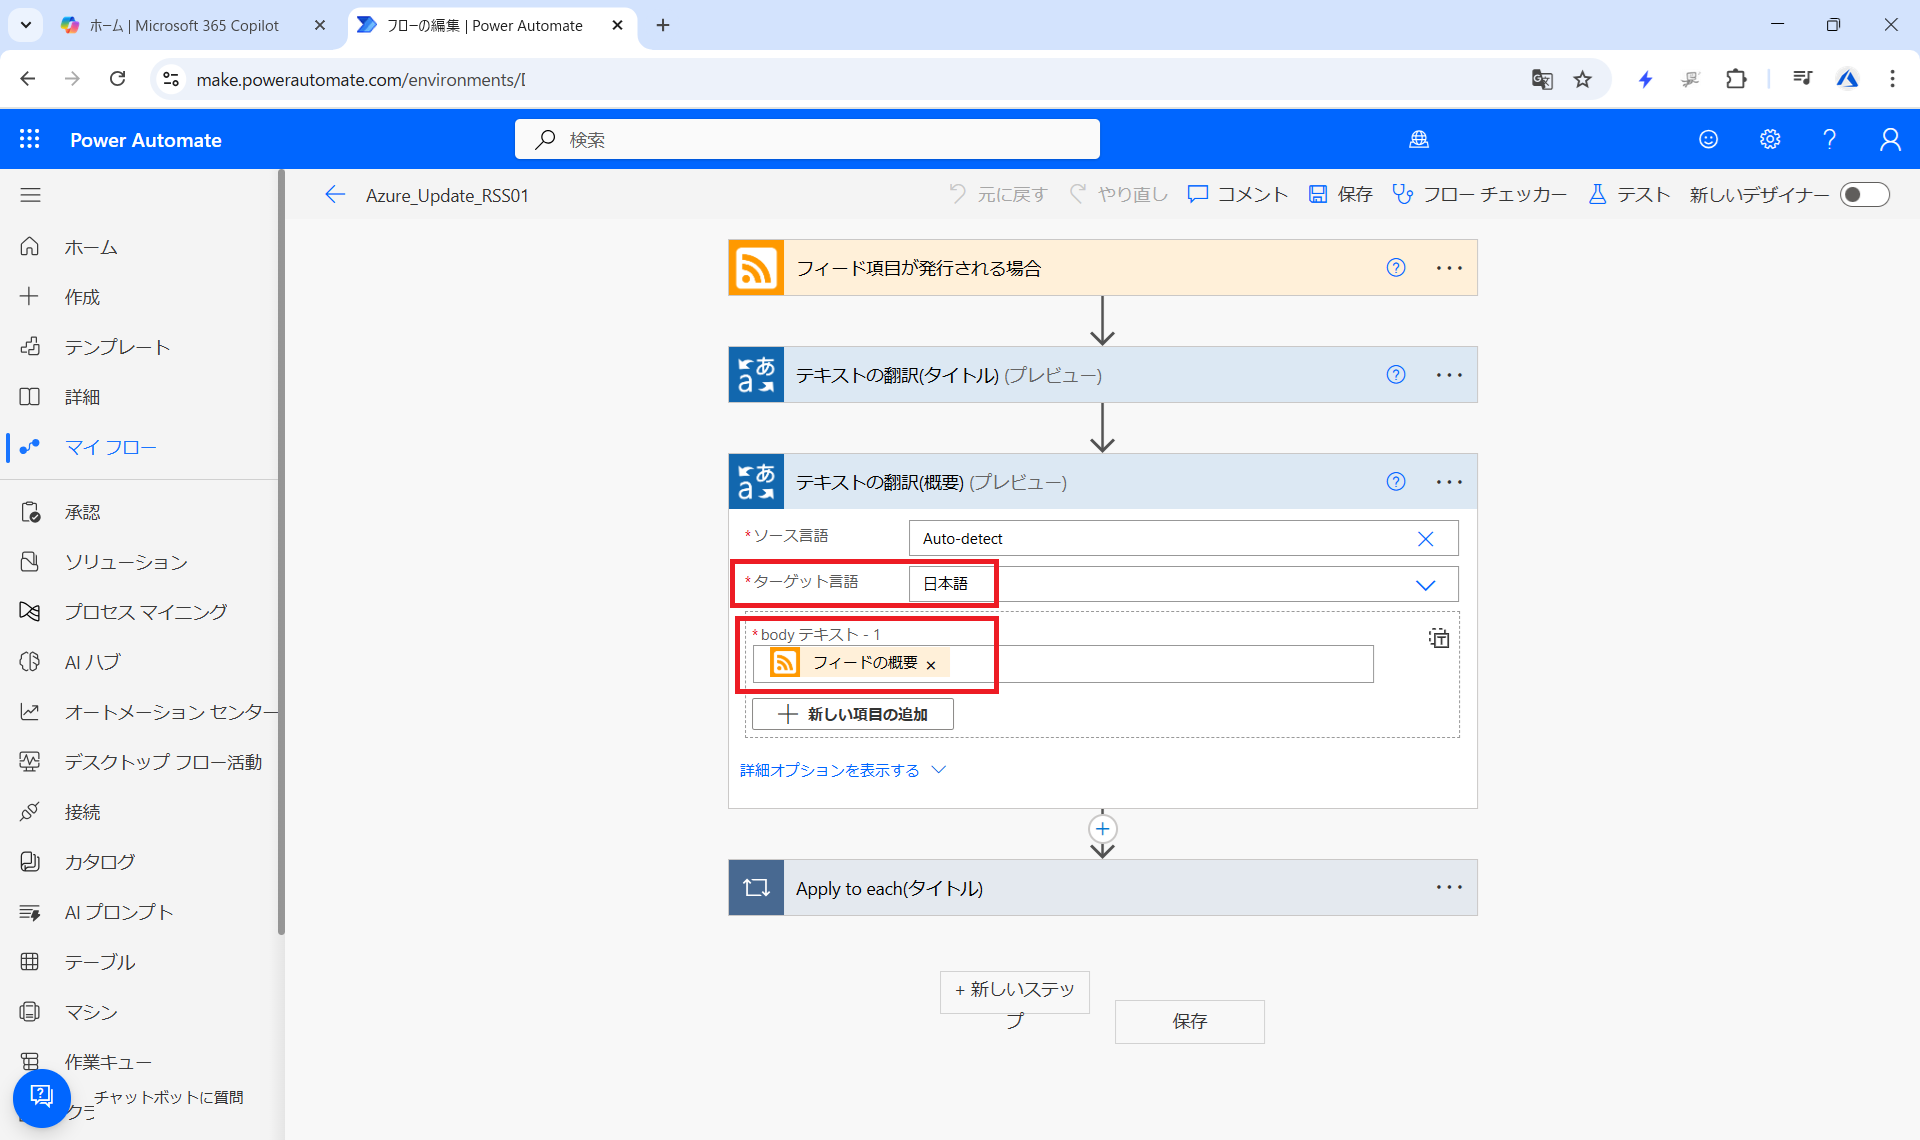Click the 検索 search field
The height and width of the screenshot is (1140, 1920).
coord(806,140)
